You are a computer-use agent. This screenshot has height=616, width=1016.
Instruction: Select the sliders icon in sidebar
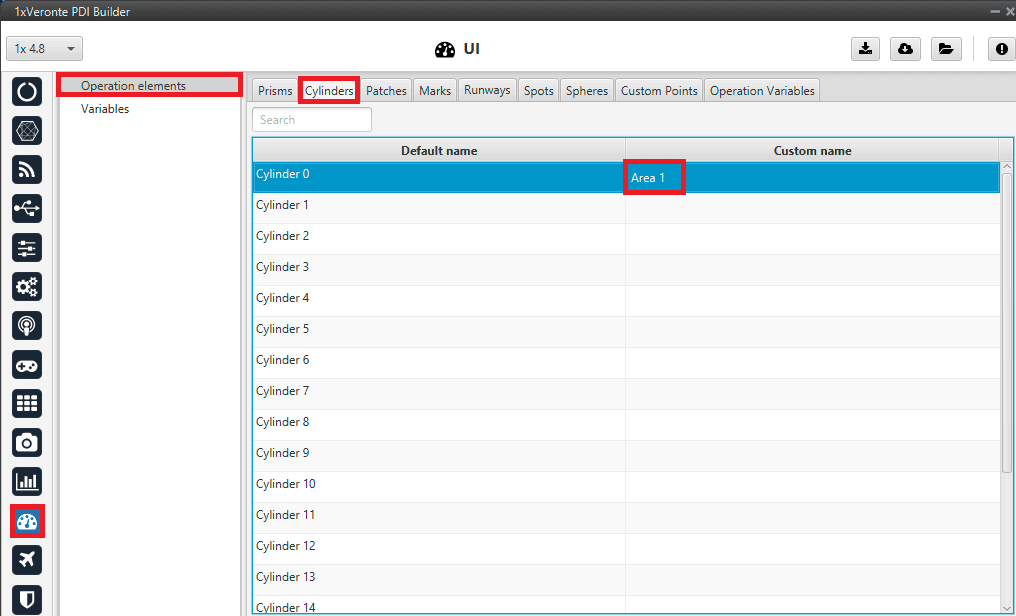pos(27,248)
